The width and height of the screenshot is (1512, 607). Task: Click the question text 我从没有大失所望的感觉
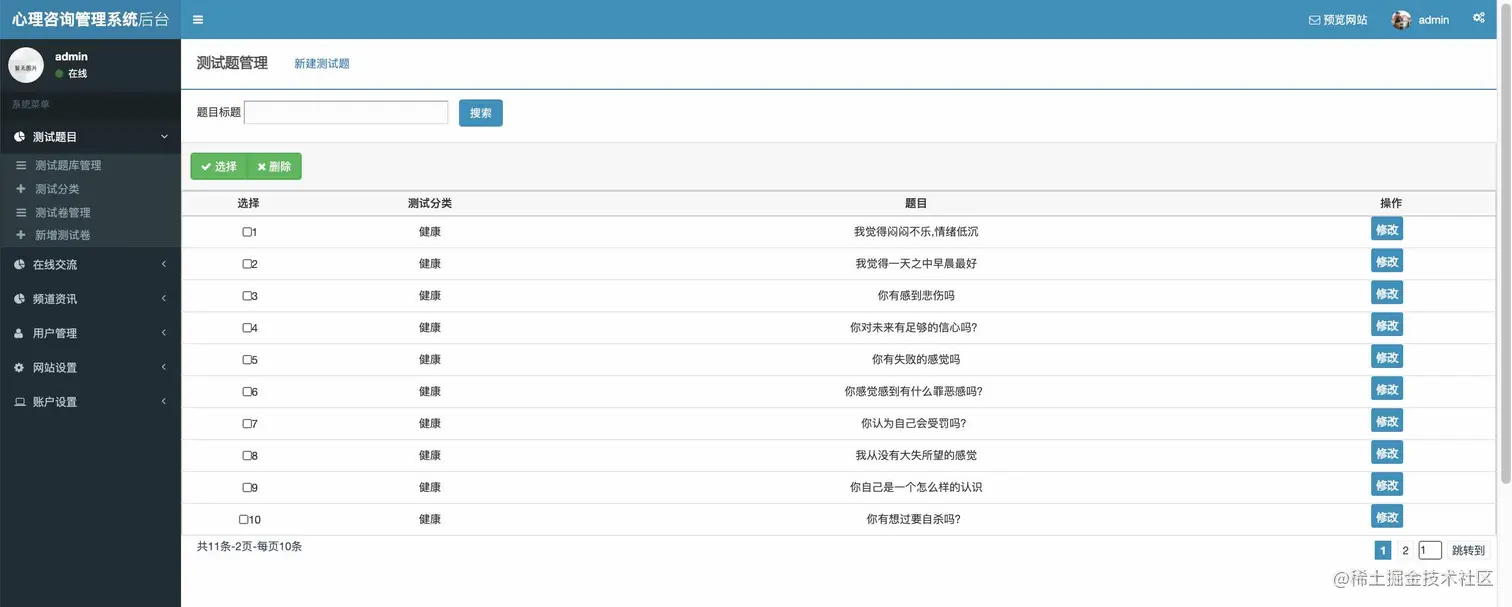916,456
